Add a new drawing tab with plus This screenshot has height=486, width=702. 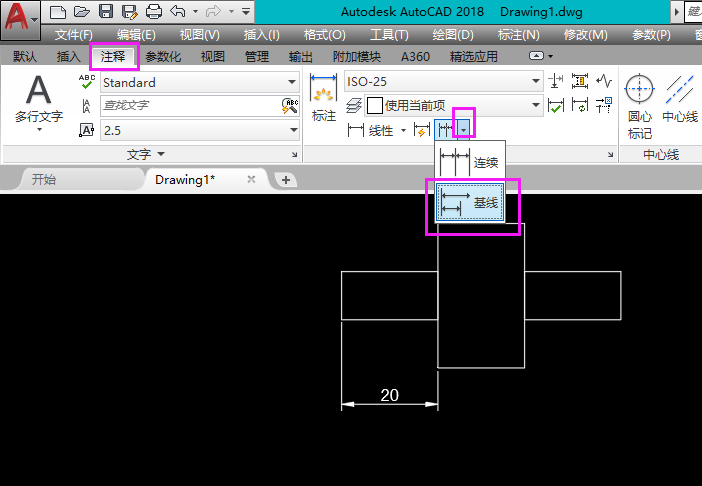[286, 180]
